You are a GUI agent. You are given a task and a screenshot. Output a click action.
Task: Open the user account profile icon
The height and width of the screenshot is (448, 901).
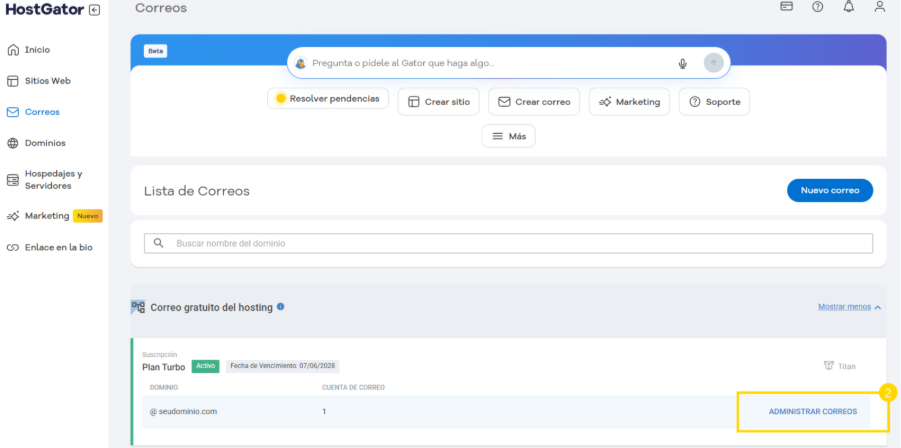point(879,7)
